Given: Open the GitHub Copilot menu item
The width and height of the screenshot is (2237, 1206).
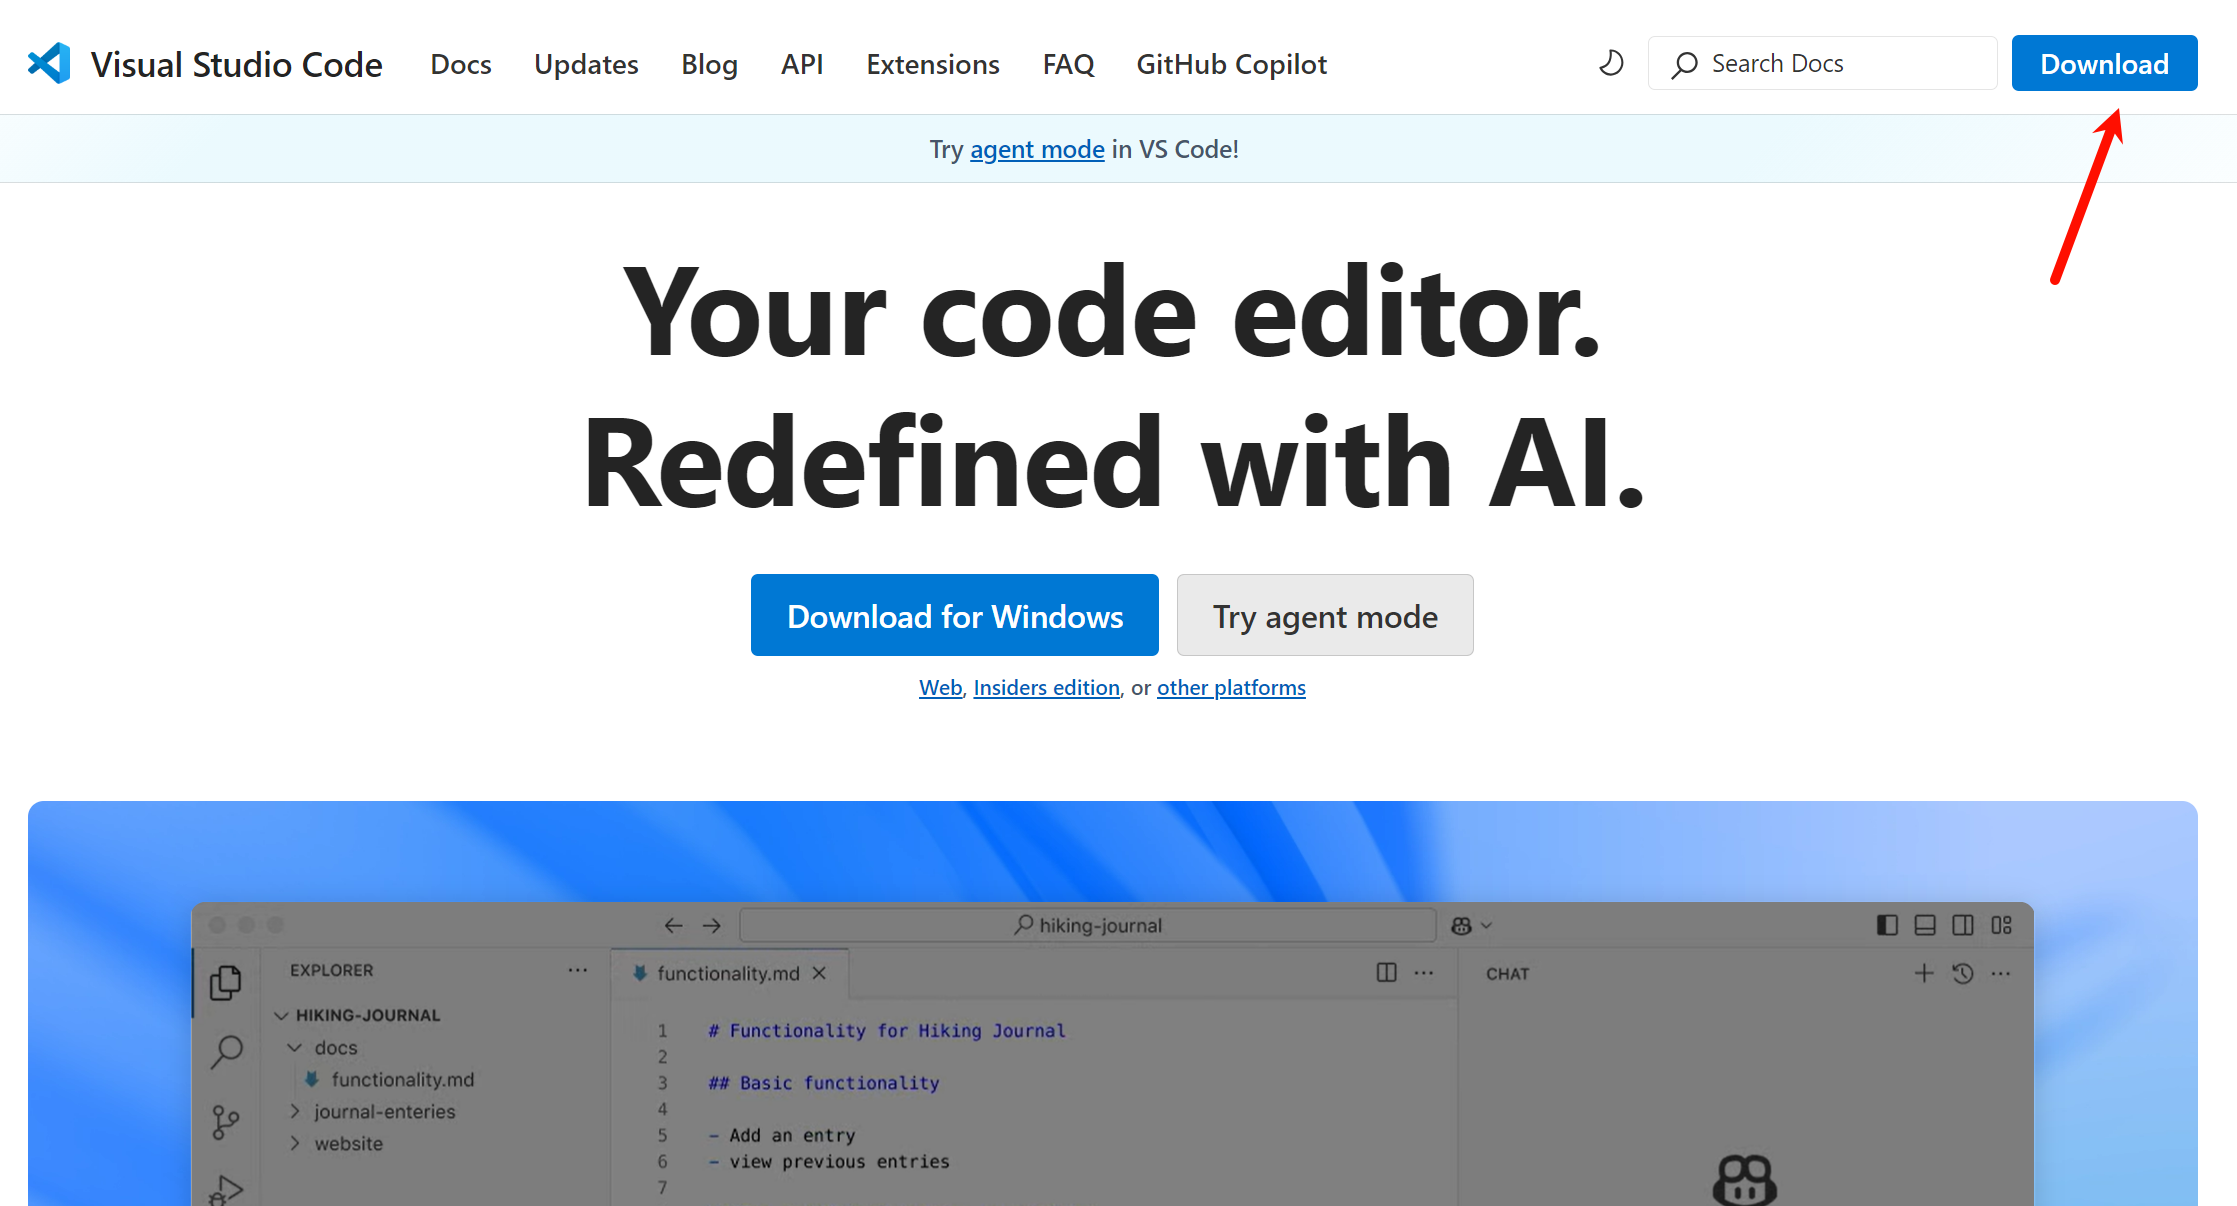Looking at the screenshot, I should pyautogui.click(x=1232, y=64).
